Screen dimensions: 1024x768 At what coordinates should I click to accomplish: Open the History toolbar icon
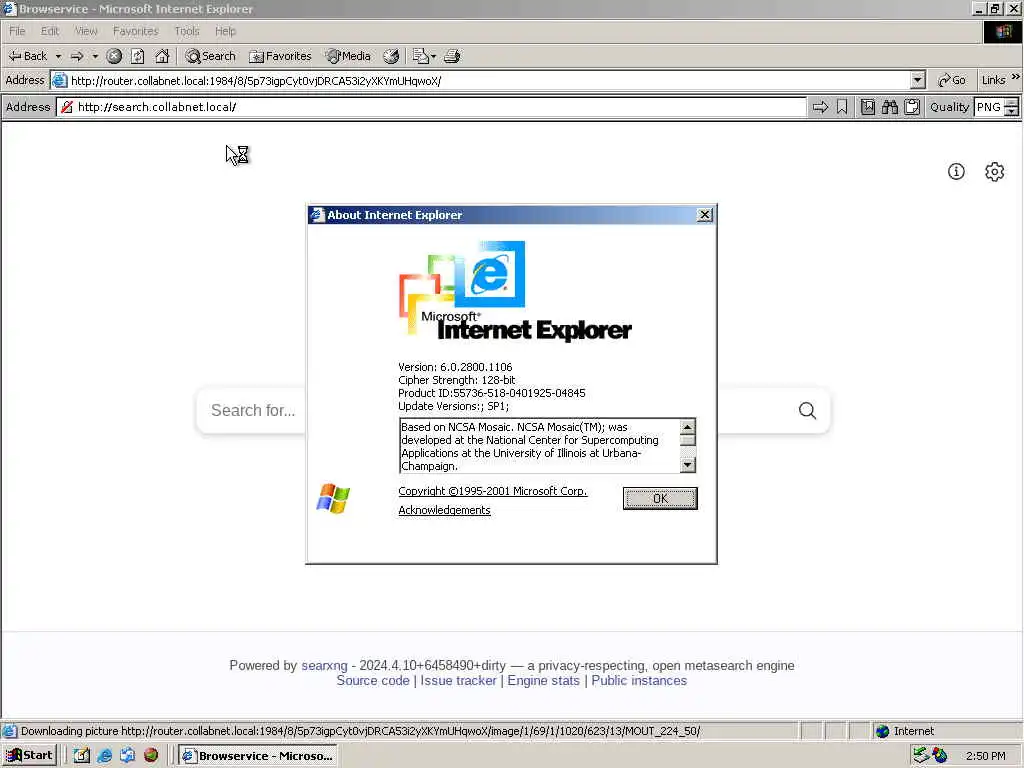391,56
